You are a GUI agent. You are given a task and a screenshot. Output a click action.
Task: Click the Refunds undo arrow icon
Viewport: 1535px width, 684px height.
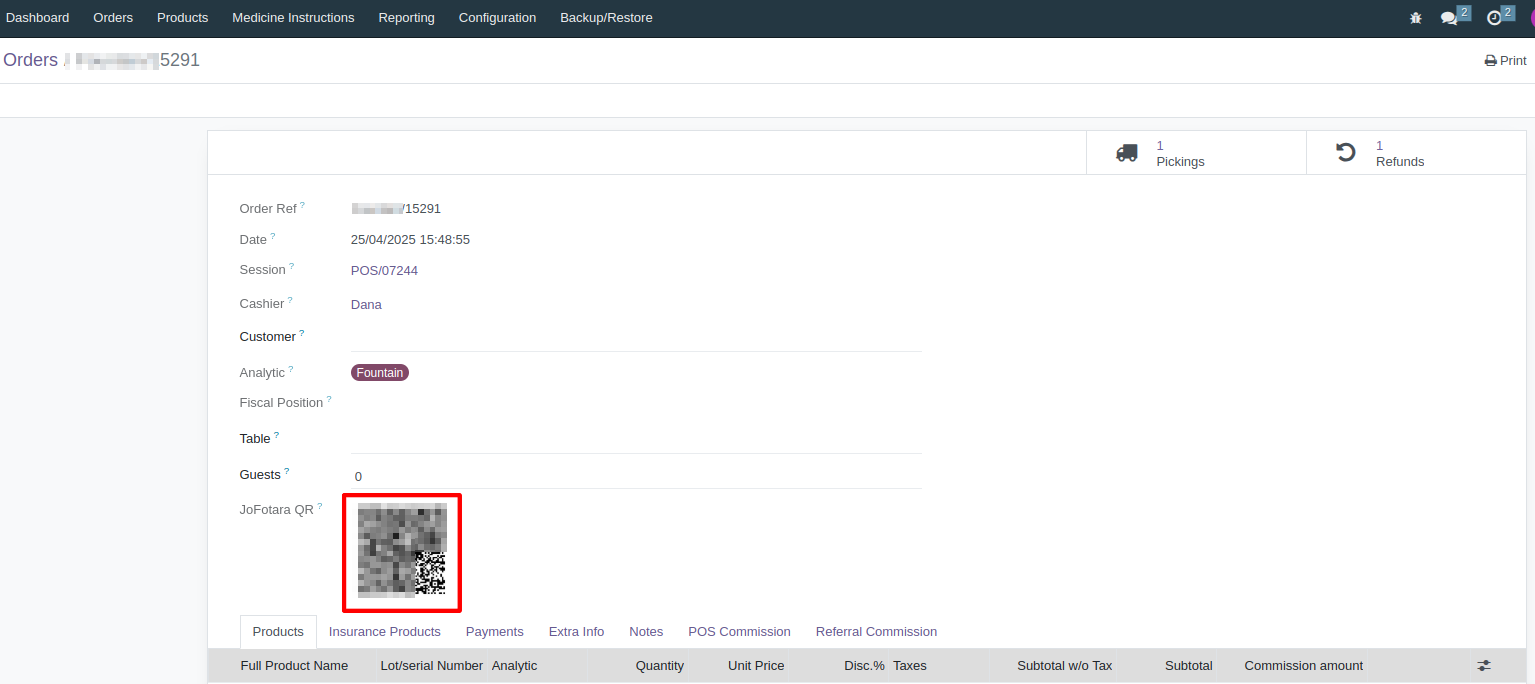(x=1346, y=153)
